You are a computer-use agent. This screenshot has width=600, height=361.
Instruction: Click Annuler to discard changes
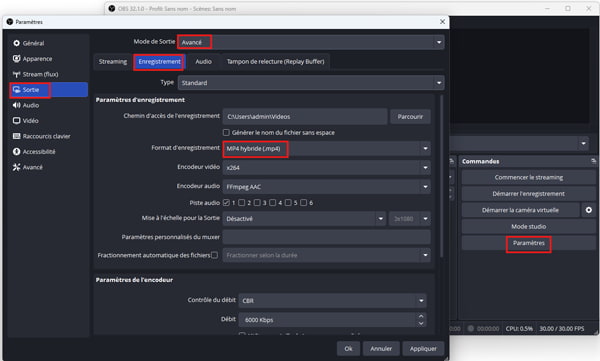click(381, 349)
